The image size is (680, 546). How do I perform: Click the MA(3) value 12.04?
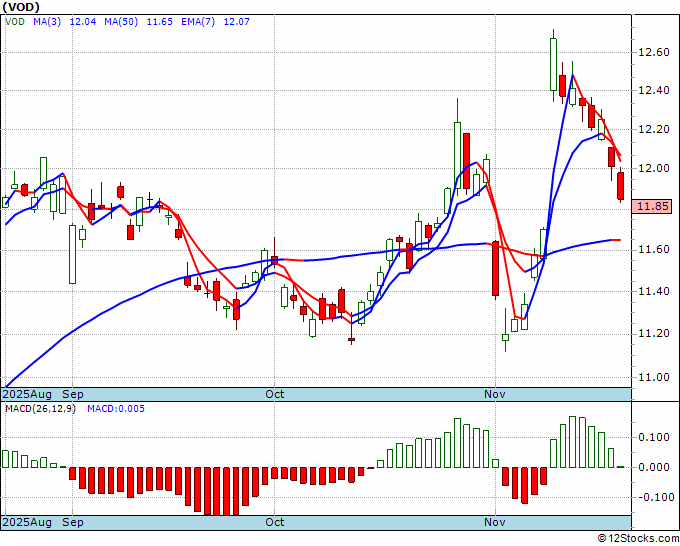coord(83,21)
